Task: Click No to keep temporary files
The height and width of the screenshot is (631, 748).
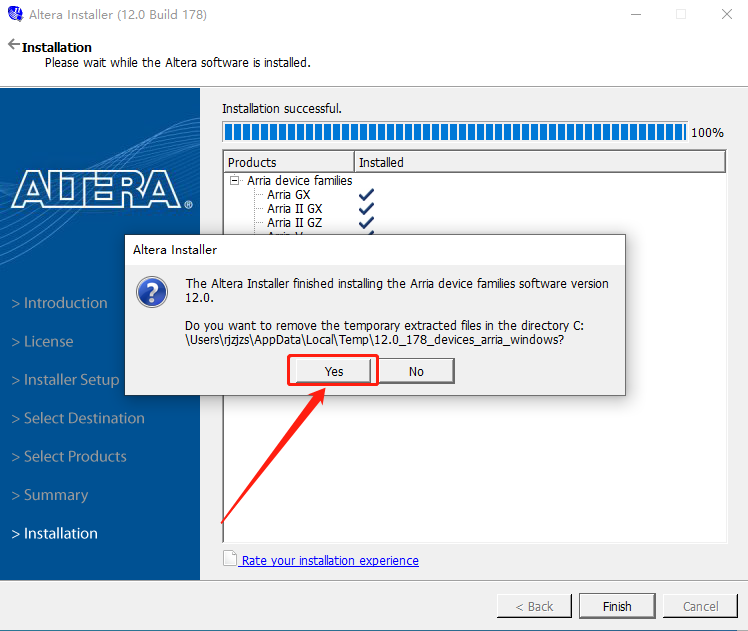Action: (416, 371)
